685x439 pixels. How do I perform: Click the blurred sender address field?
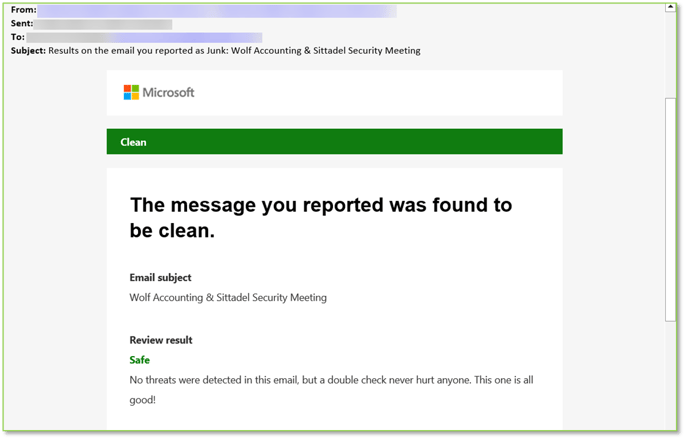[x=217, y=10]
